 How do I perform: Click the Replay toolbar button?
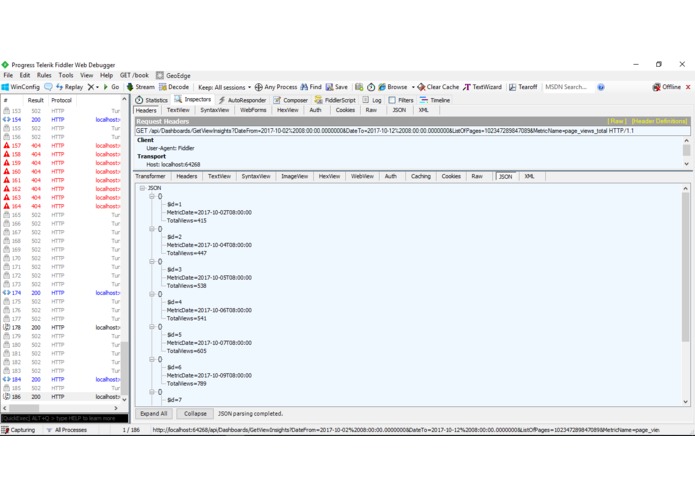69,87
